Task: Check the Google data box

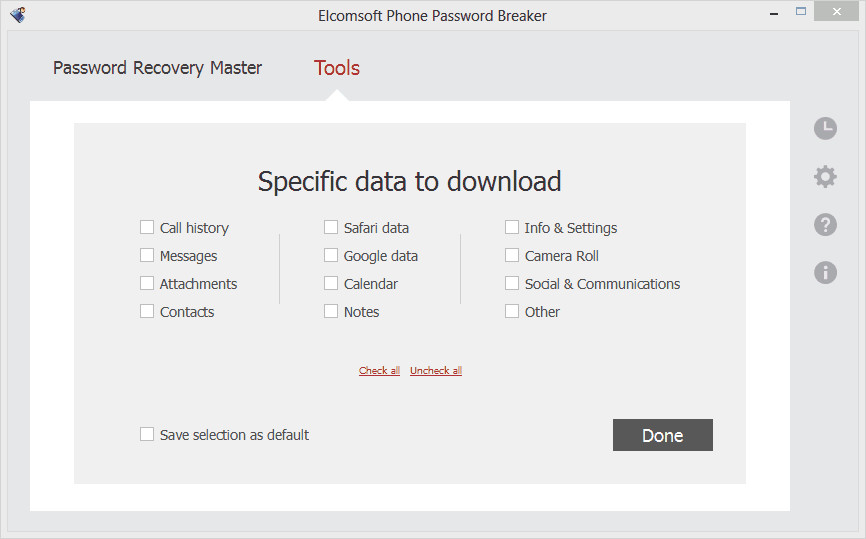Action: [x=331, y=256]
